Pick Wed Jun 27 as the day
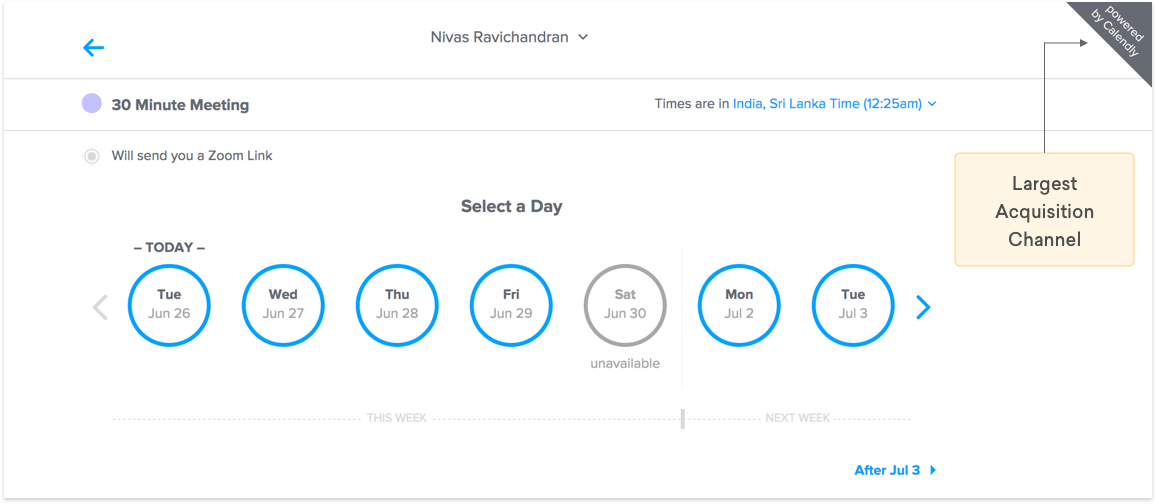 (x=283, y=304)
